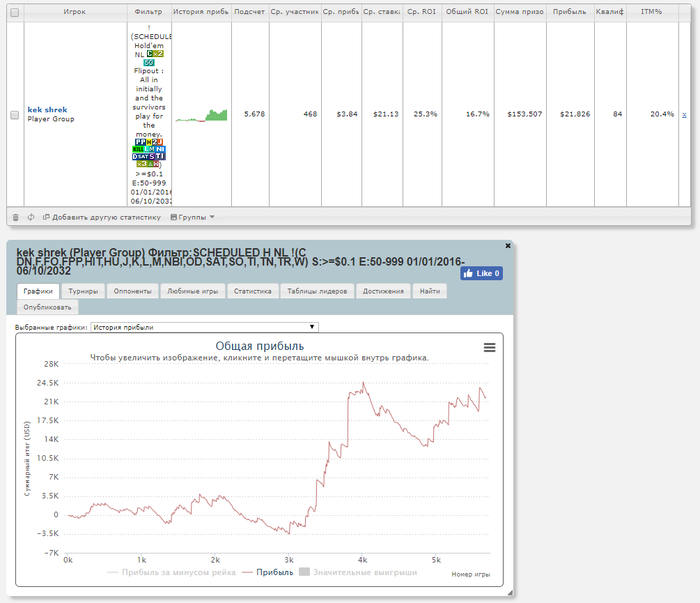Sort by the ITM% column header
This screenshot has height=603, width=700.
[652, 12]
